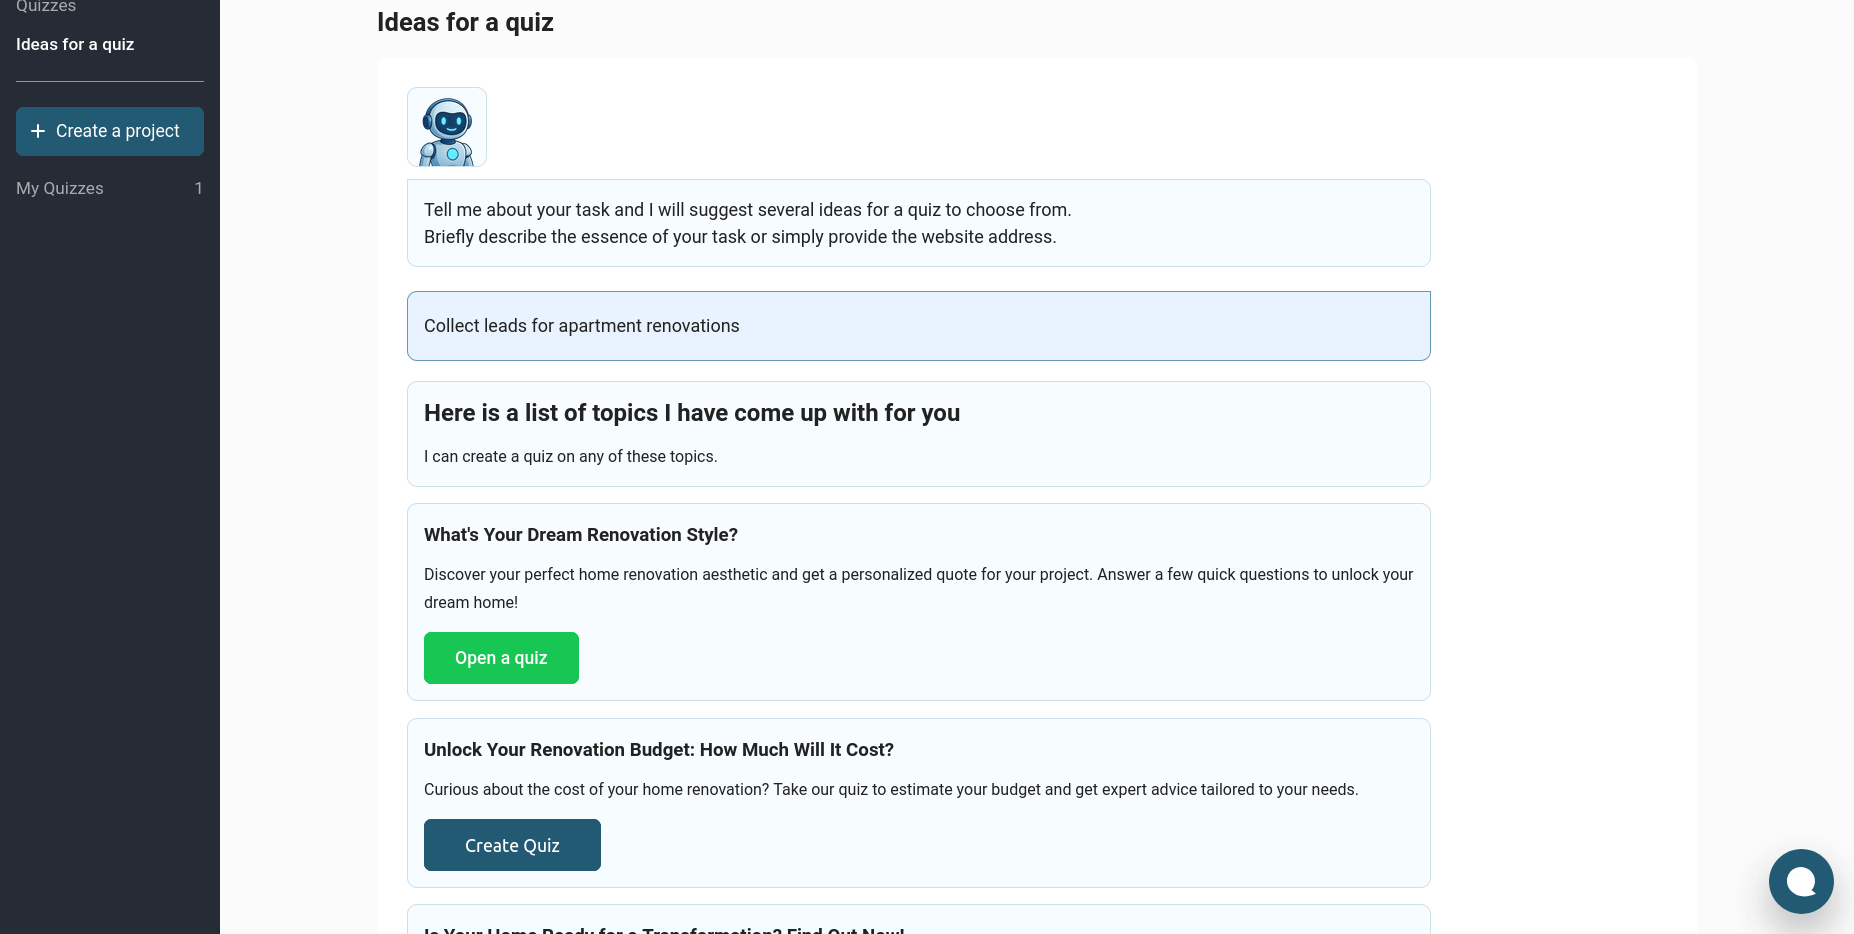Image resolution: width=1854 pixels, height=934 pixels.
Task: Click the list of topics heading
Action: (x=692, y=413)
